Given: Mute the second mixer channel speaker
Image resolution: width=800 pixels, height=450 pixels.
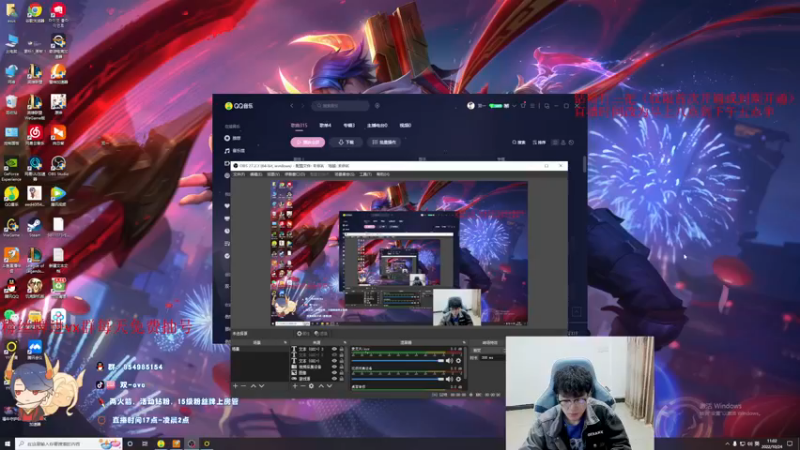Looking at the screenshot, I should click(x=449, y=379).
